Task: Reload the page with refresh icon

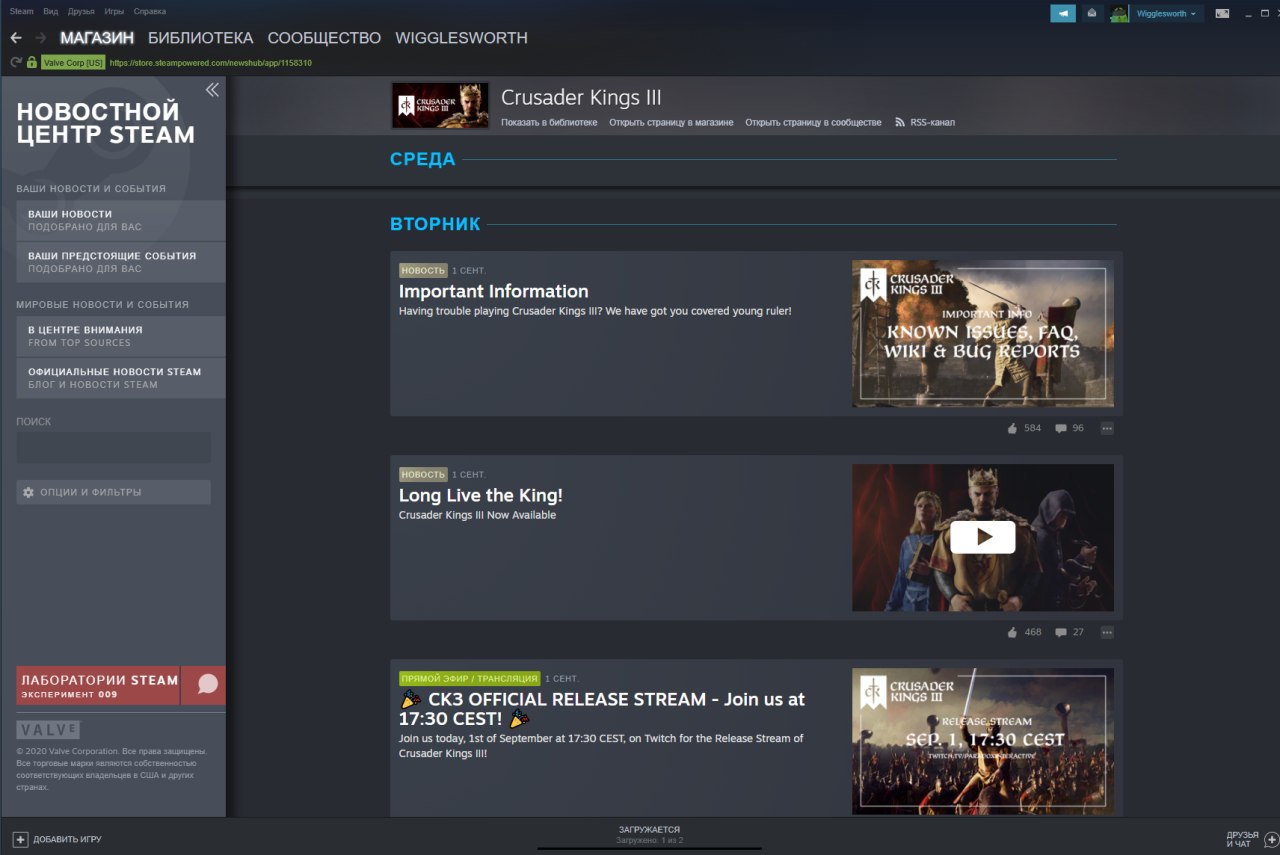Action: click(x=16, y=62)
